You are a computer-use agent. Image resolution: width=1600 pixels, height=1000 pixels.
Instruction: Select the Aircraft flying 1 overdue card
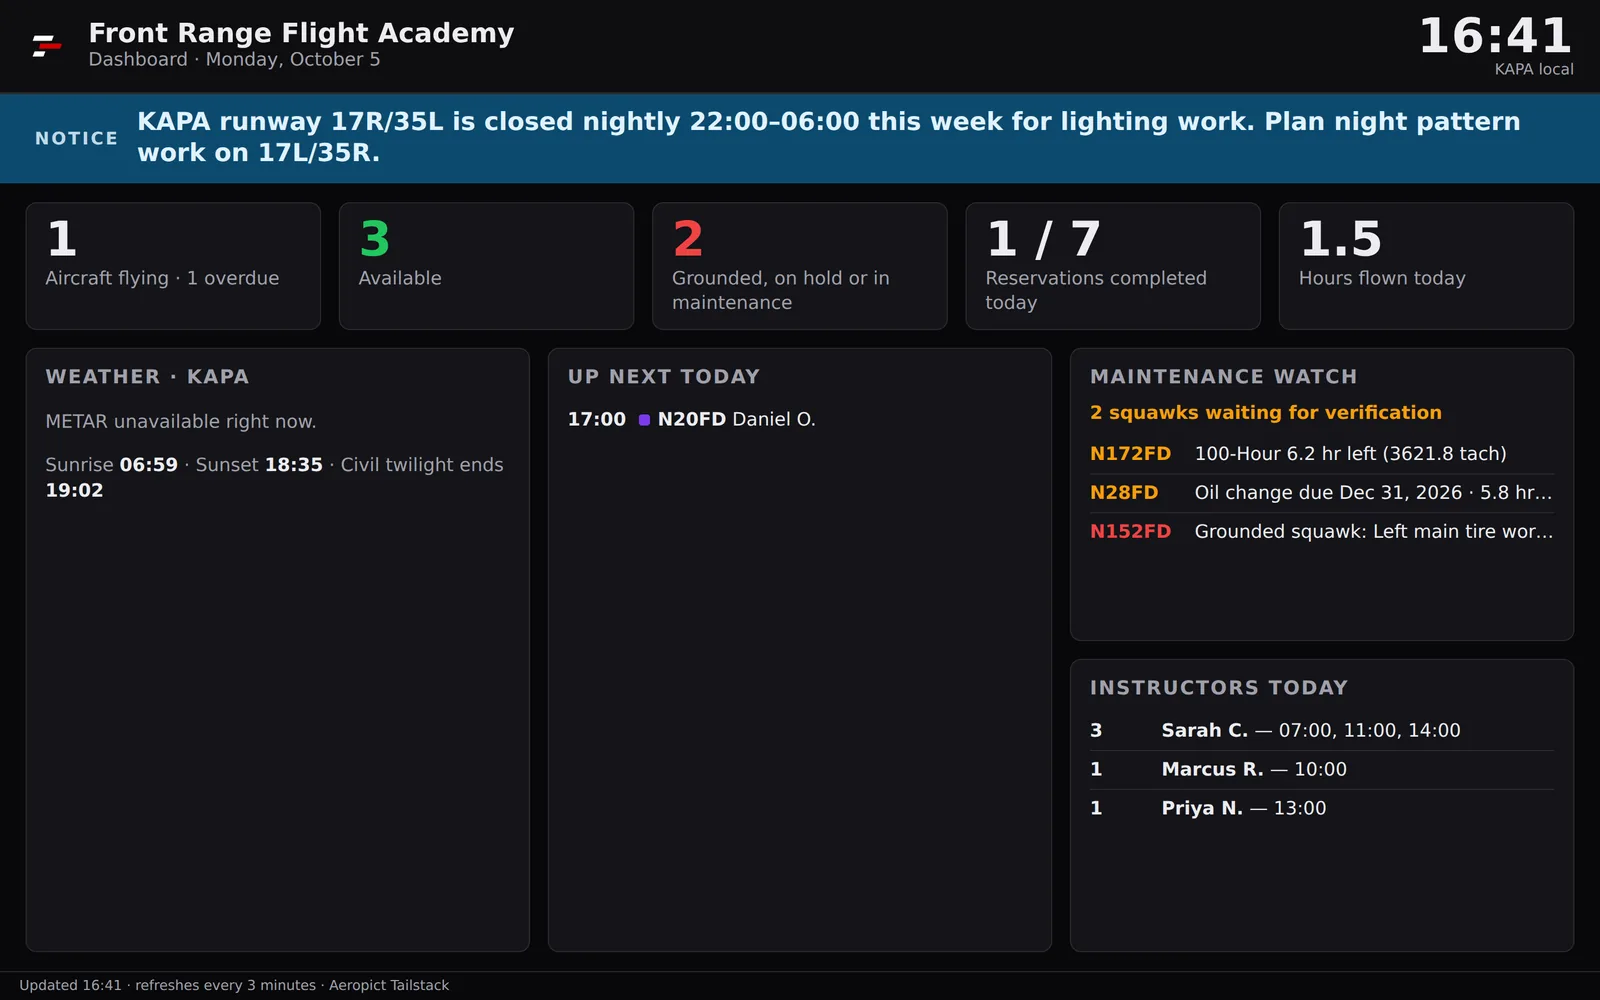click(x=173, y=266)
